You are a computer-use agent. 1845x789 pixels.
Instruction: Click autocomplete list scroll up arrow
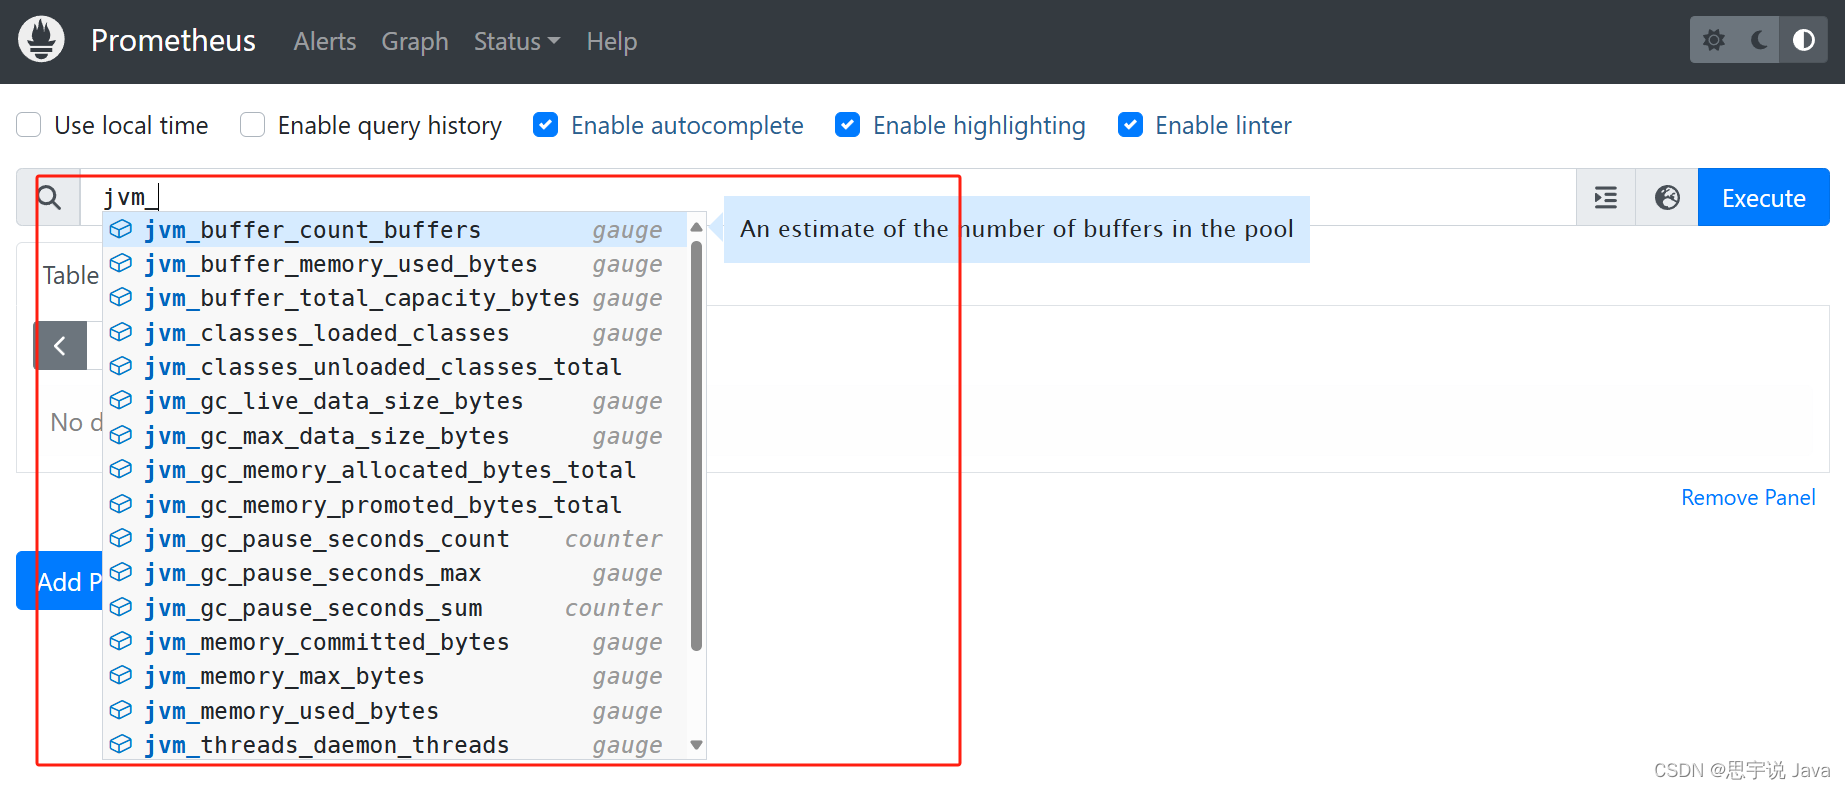697,227
